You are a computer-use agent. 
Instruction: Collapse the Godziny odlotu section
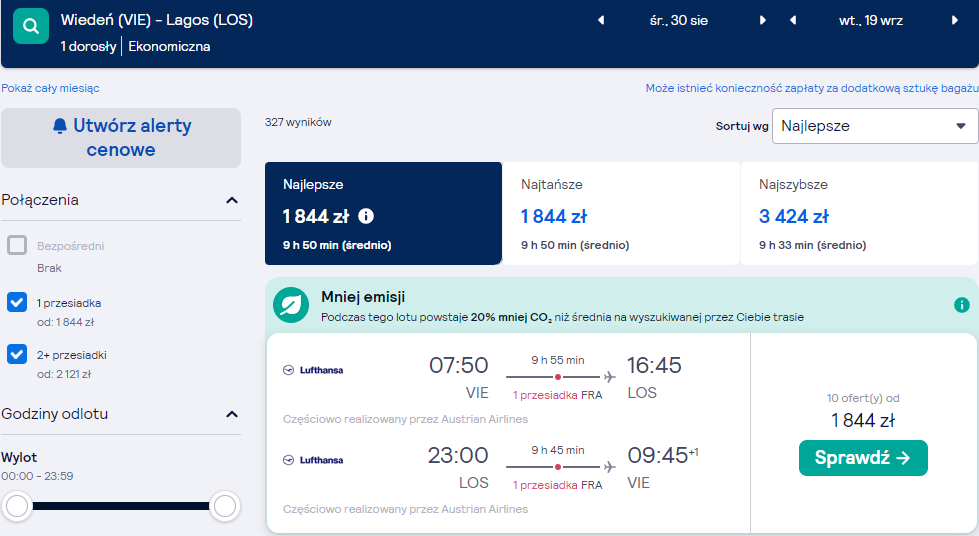coord(232,414)
